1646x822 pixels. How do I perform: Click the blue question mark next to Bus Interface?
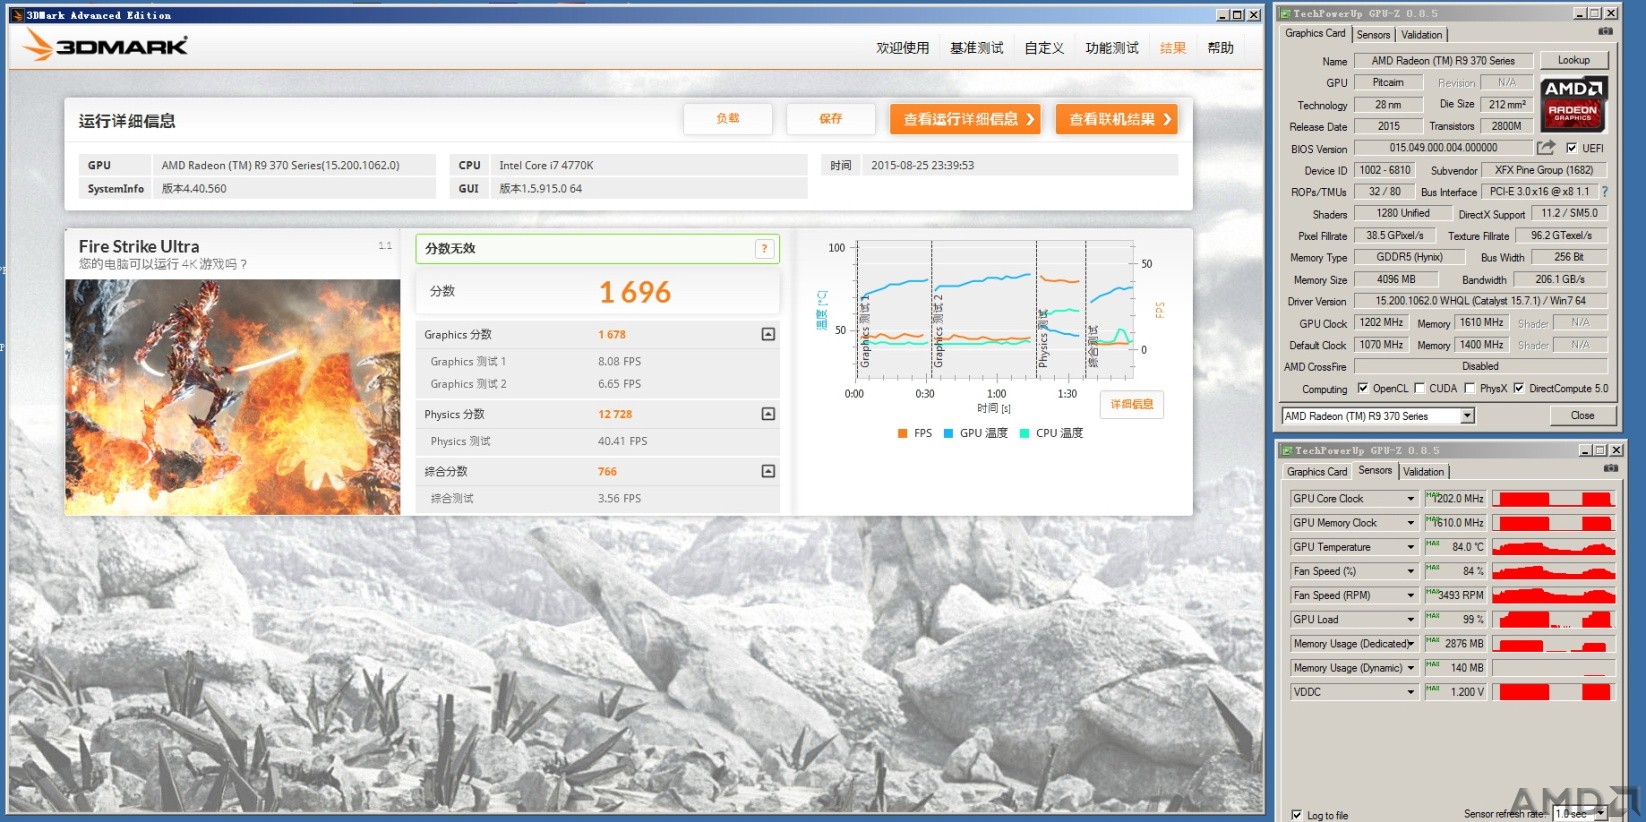coord(1605,191)
